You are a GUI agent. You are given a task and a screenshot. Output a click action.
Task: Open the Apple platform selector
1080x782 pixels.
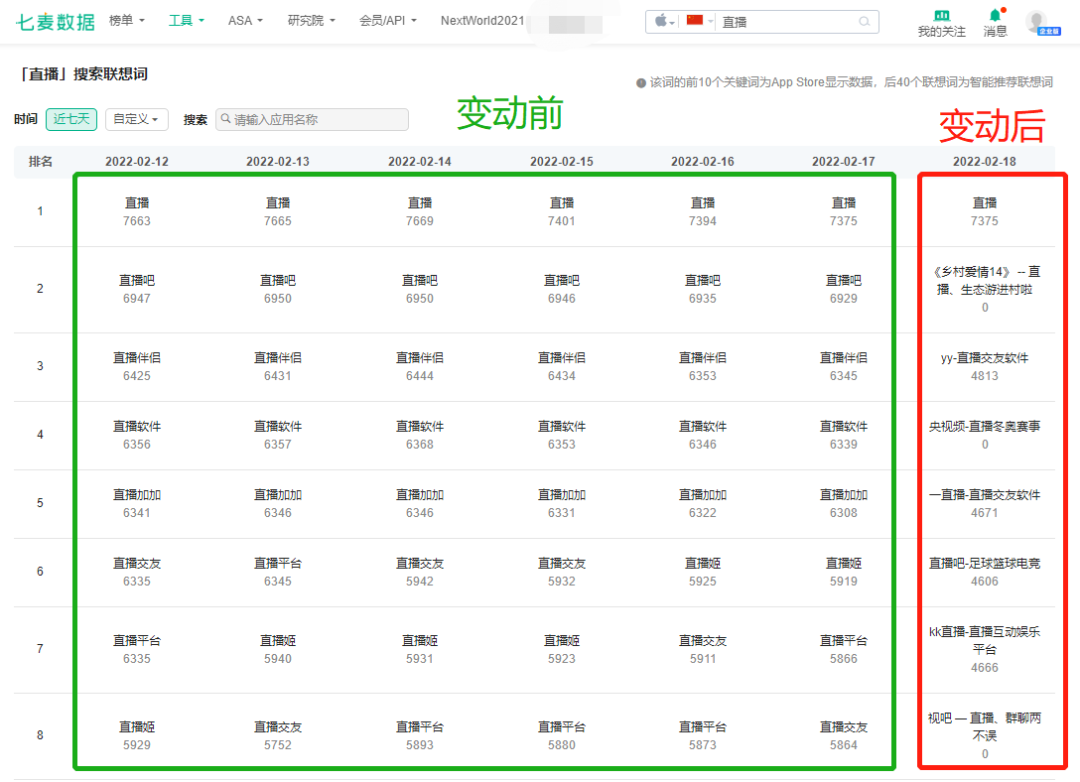pos(664,21)
